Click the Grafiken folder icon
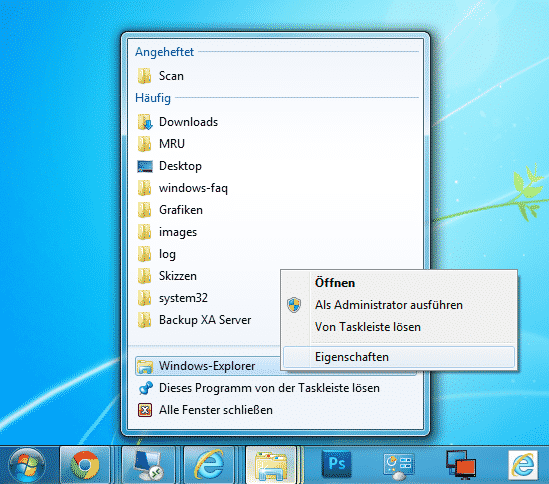This screenshot has width=549, height=484. (144, 210)
